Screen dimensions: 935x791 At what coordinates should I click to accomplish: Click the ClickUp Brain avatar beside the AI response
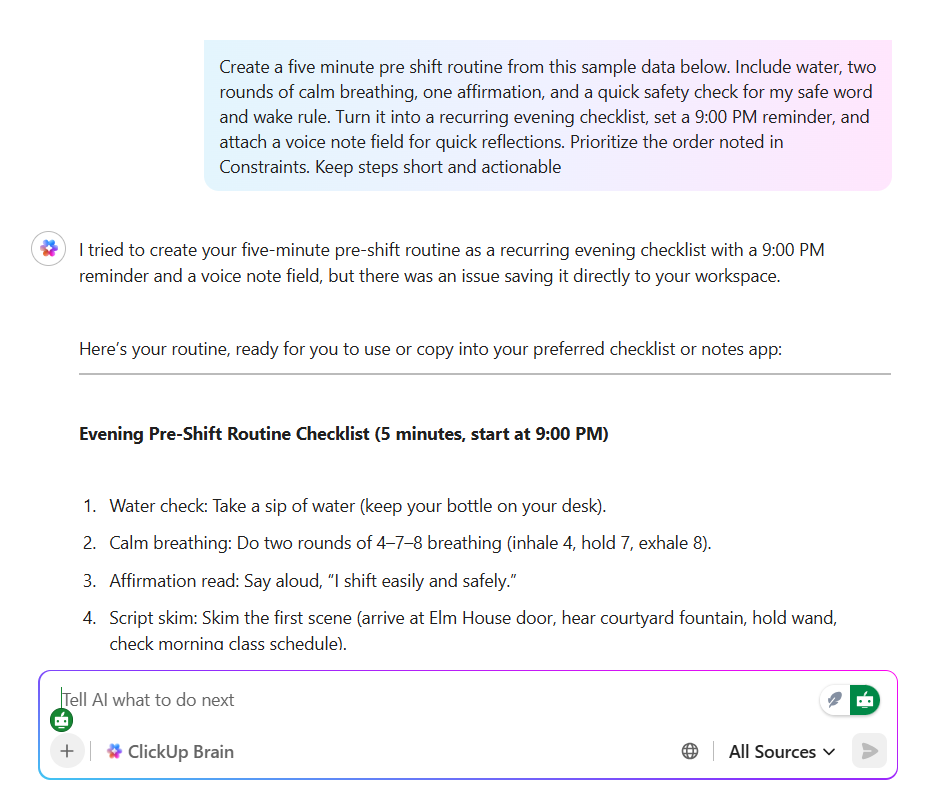[x=48, y=248]
